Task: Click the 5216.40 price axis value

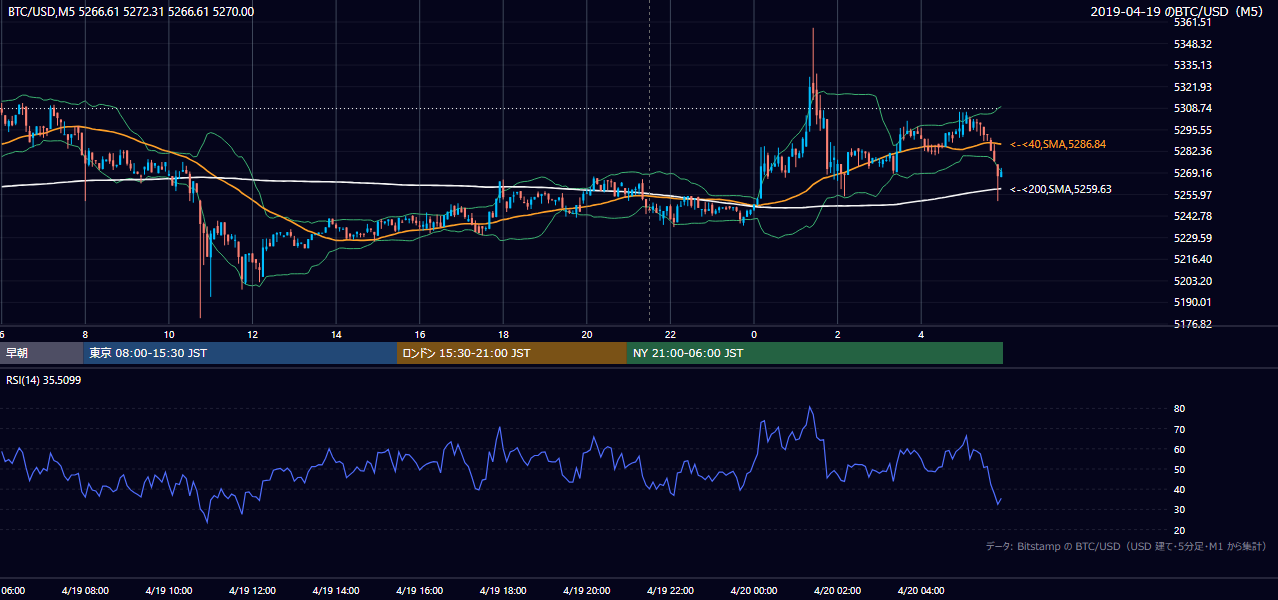Action: point(1193,259)
